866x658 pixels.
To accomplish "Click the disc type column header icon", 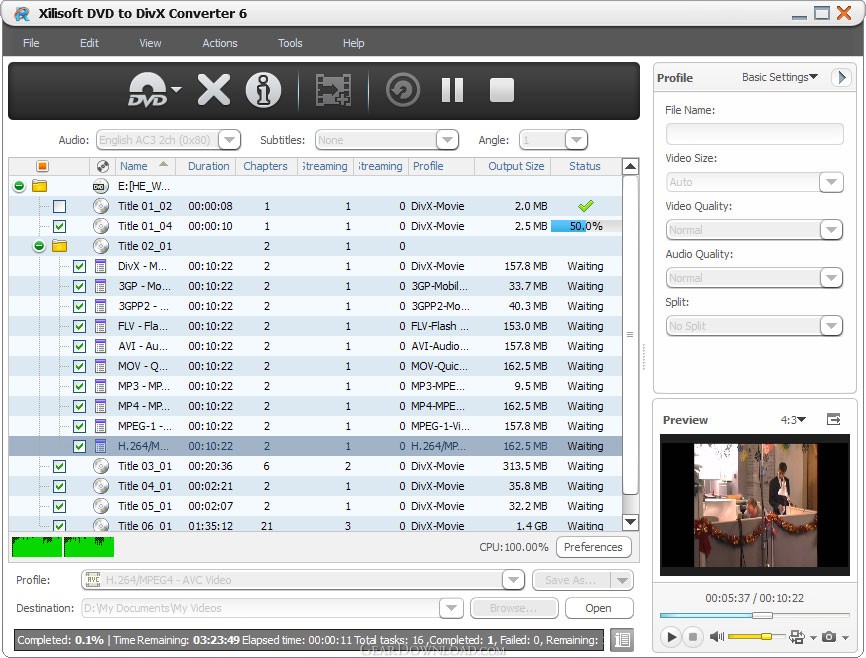I will (x=102, y=166).
